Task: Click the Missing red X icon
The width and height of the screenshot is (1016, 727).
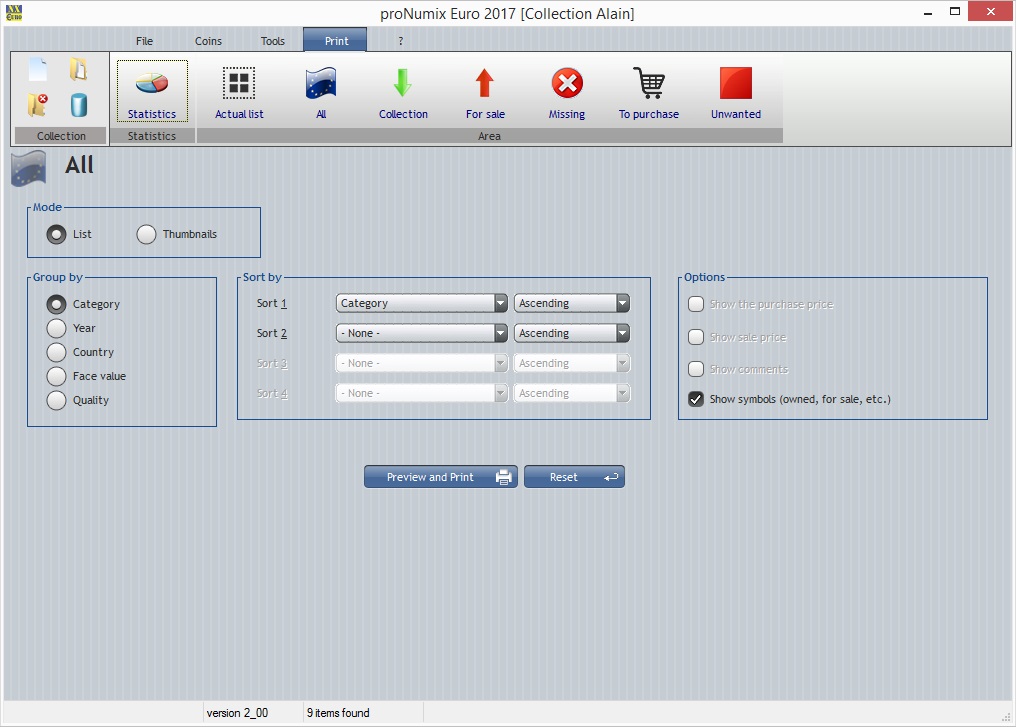Action: click(567, 84)
